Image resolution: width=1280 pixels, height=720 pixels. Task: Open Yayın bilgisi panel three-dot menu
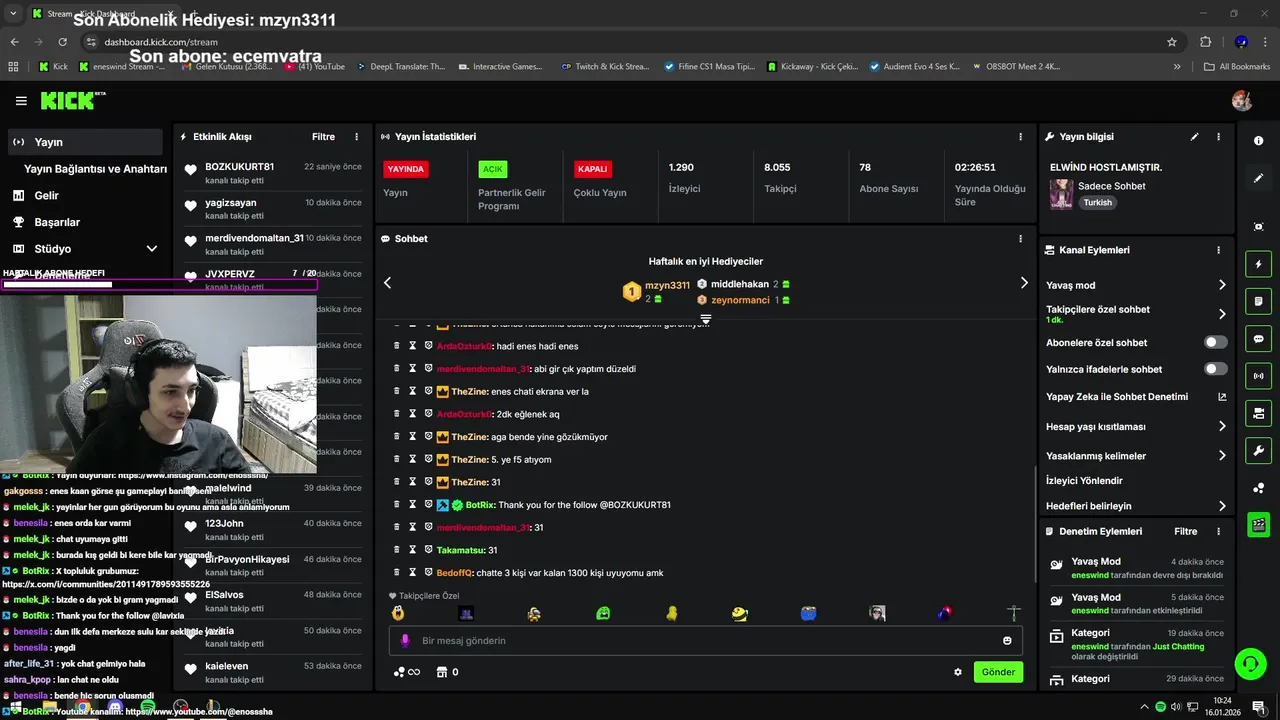(1218, 137)
